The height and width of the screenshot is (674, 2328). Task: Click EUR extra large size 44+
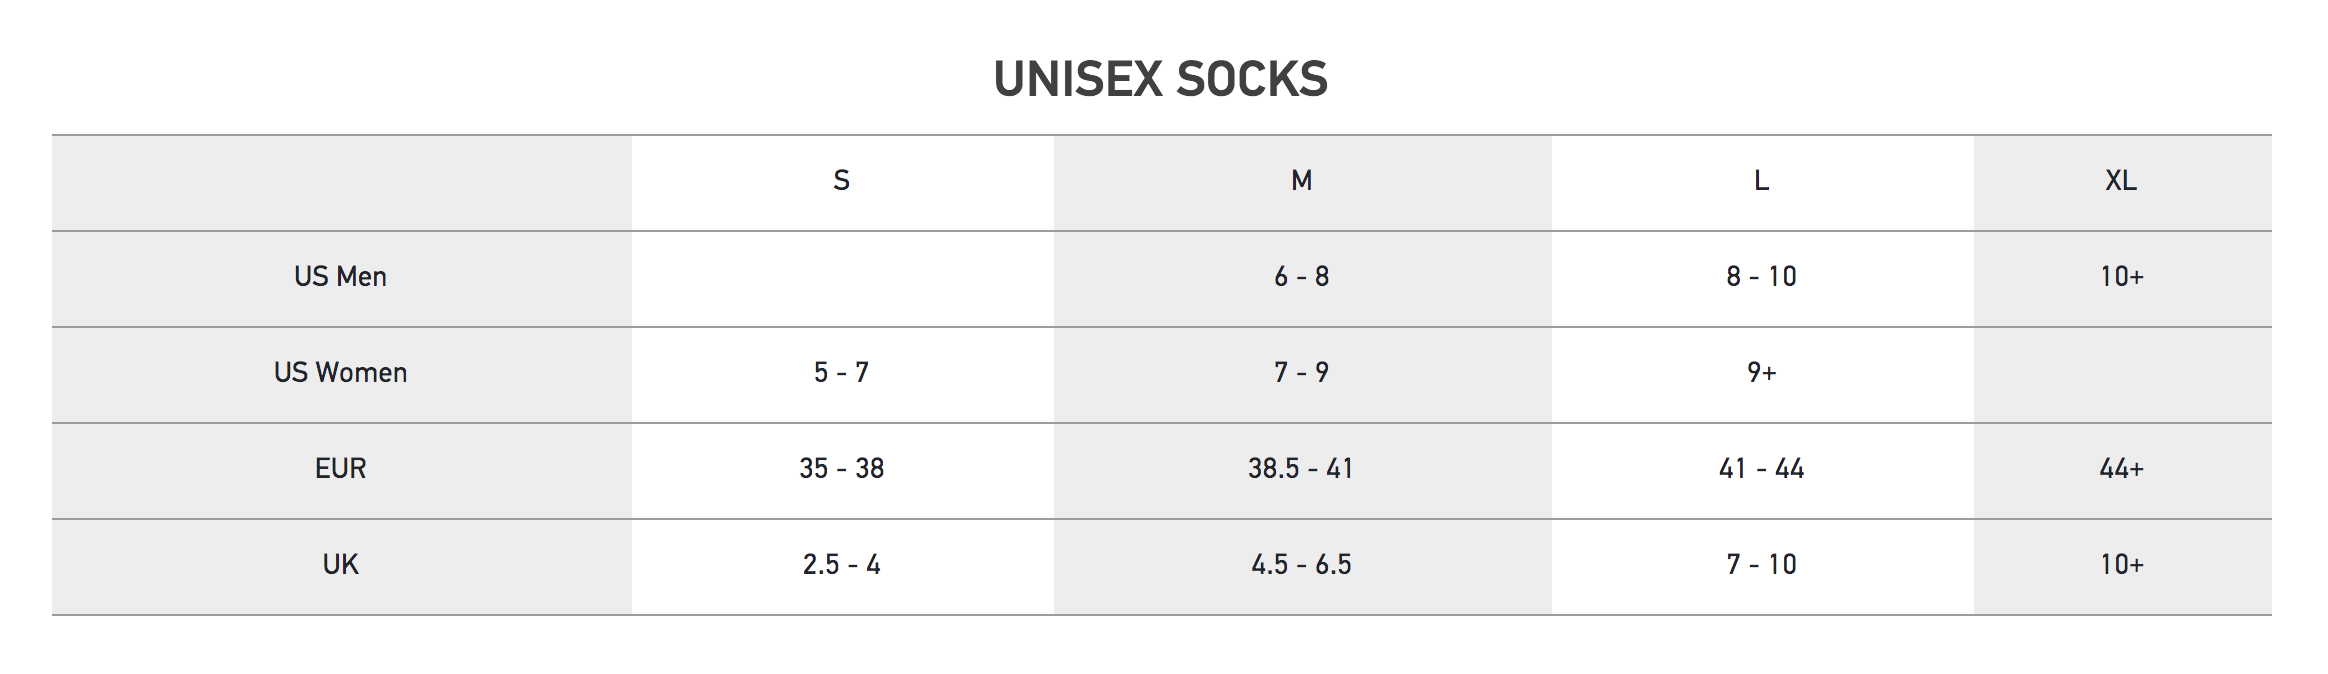[2121, 469]
